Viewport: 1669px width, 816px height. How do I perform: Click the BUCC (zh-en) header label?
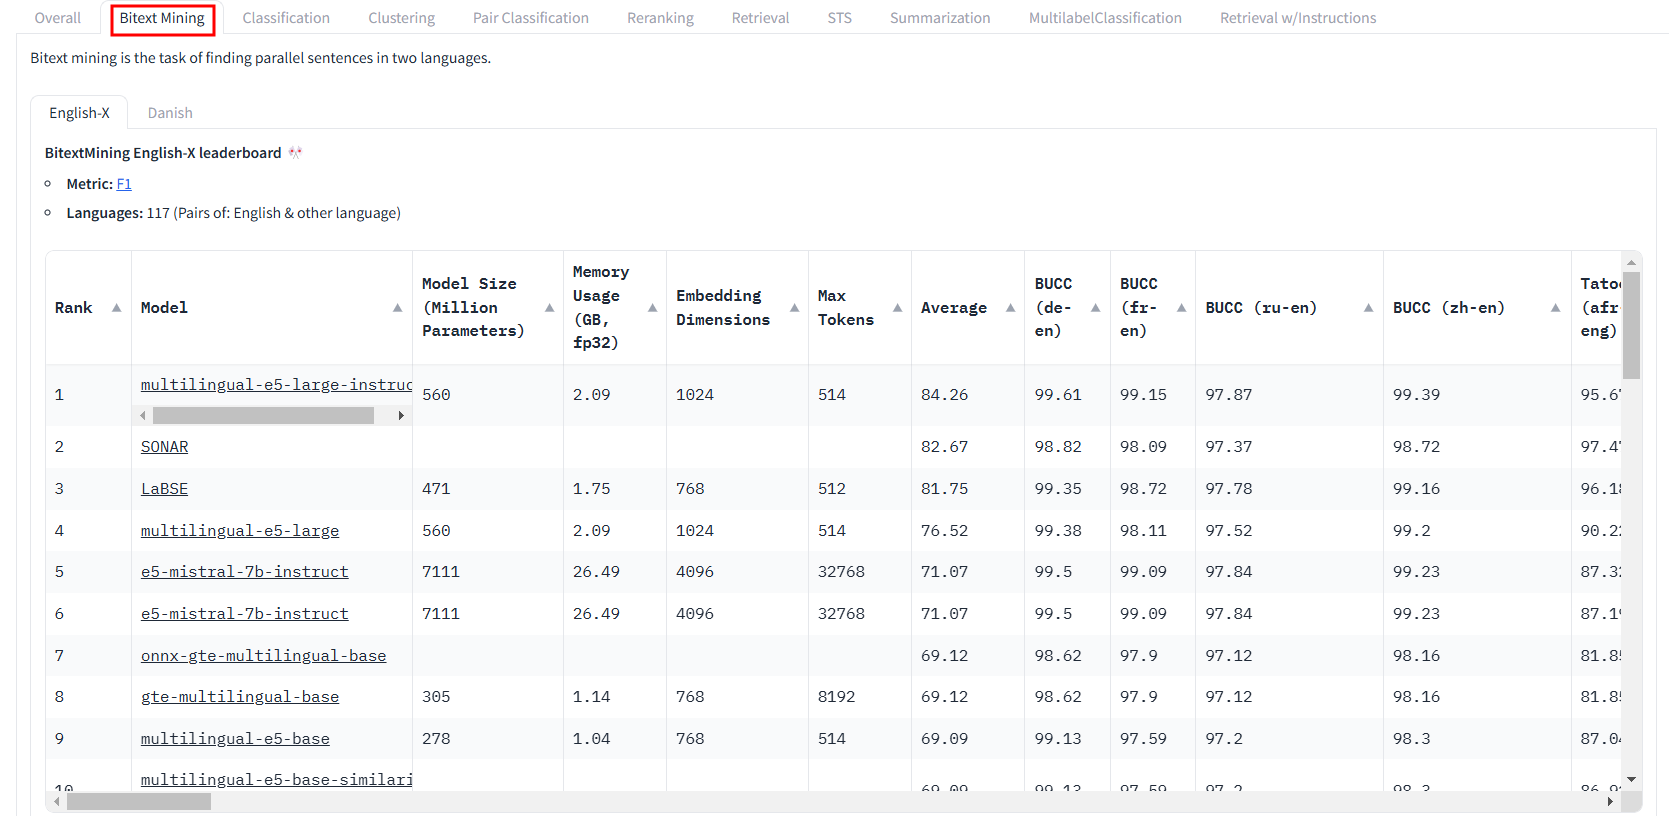coord(1449,308)
